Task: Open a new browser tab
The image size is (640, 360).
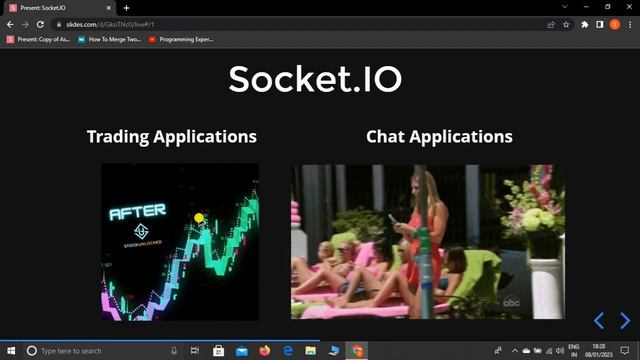Action: (x=127, y=8)
